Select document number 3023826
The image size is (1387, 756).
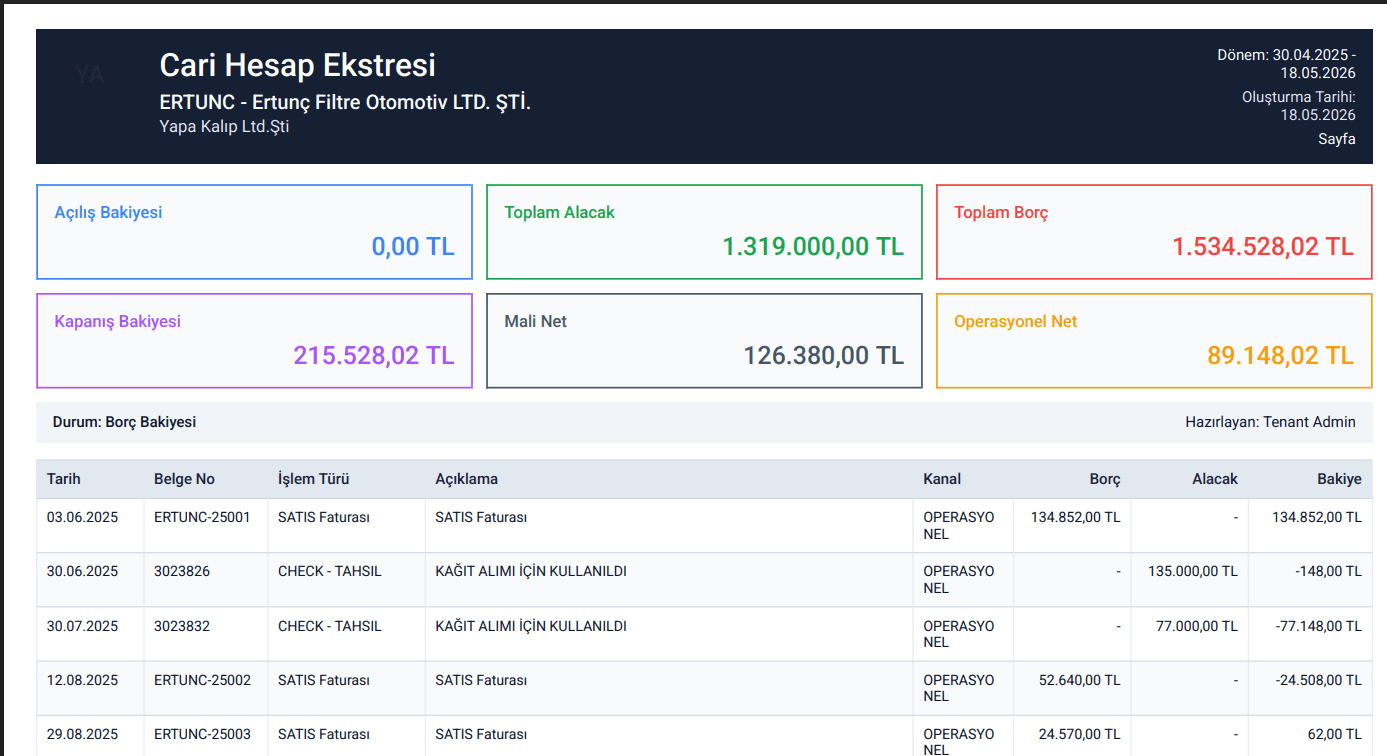click(182, 571)
